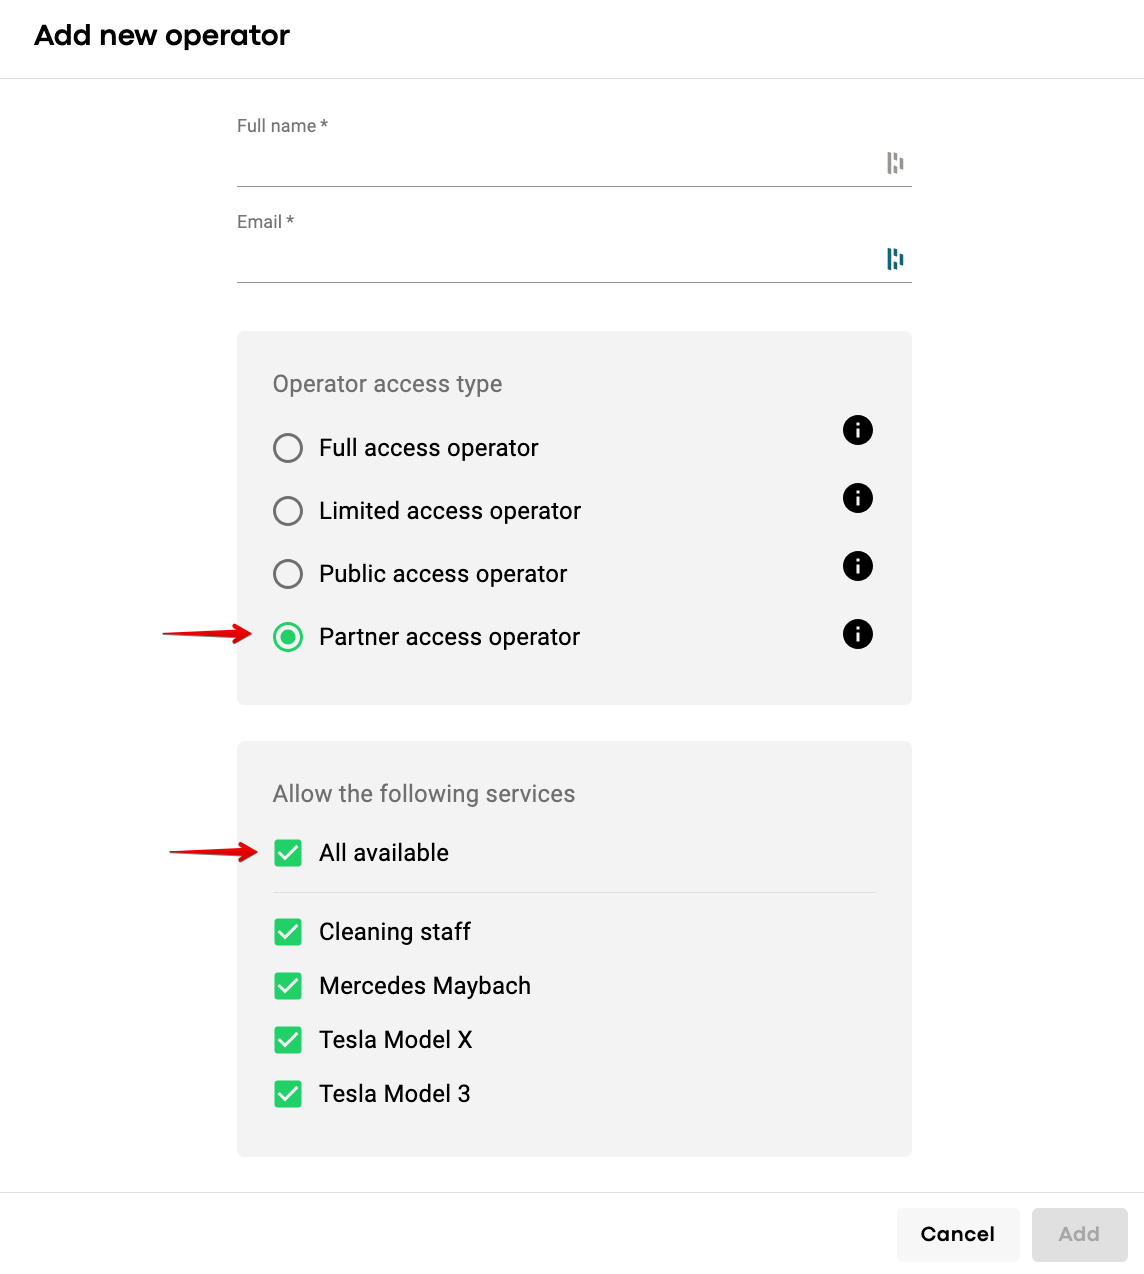
Task: Open info icon for Full access operator
Action: tap(858, 430)
